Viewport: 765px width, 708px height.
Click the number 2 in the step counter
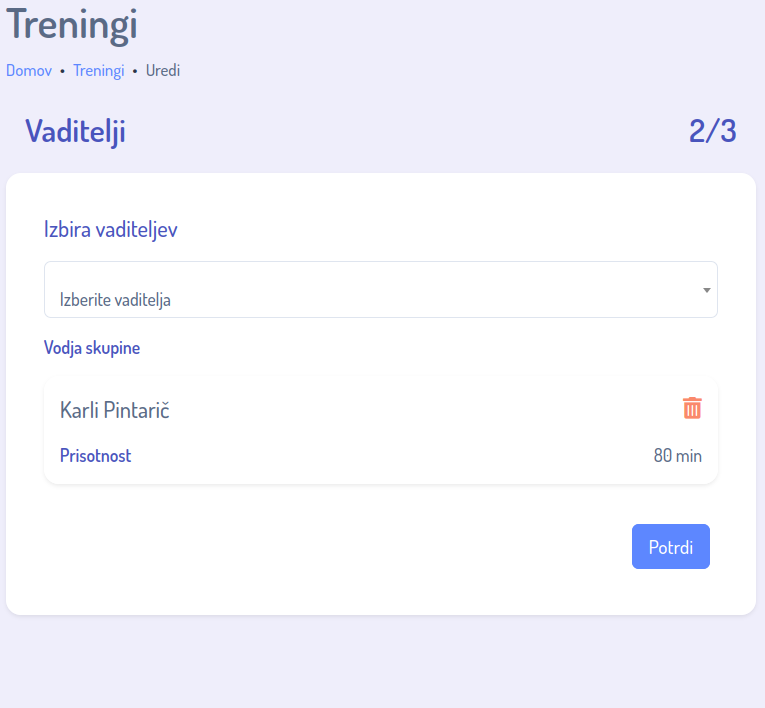[x=698, y=131]
